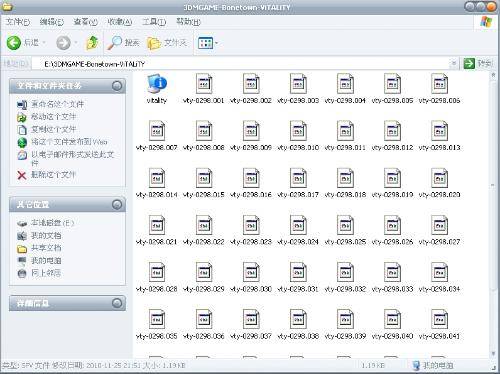Select file icon vty-0298.006
This screenshot has width=500, height=374.
click(x=439, y=83)
